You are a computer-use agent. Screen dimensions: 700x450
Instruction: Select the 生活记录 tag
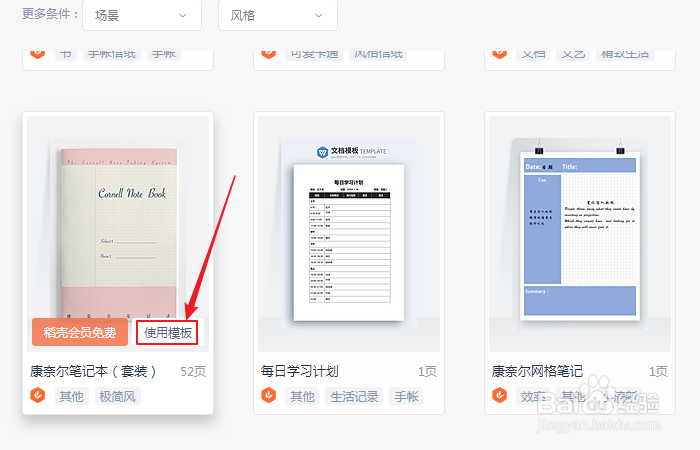pyautogui.click(x=354, y=396)
